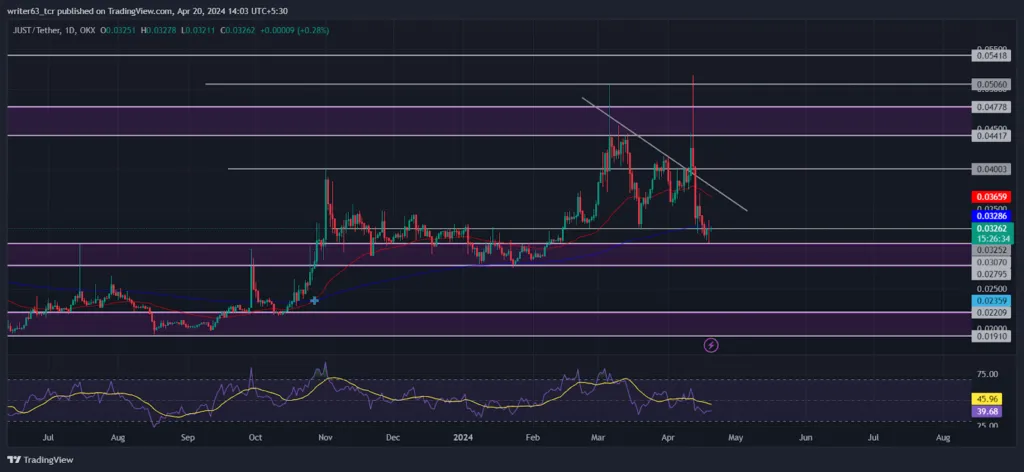The image size is (1024, 472).
Task: Click the Dec label on time axis
Action: click(x=392, y=437)
